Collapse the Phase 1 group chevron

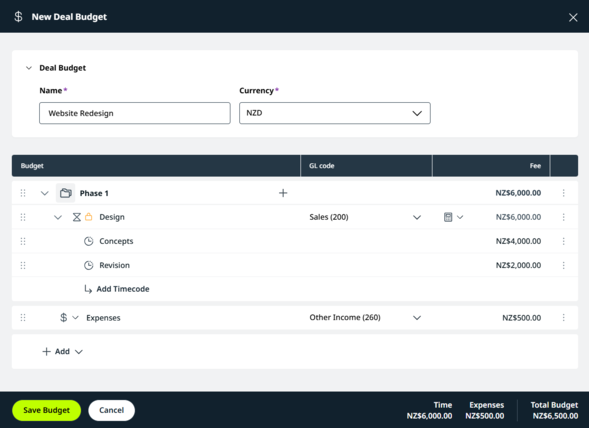[x=44, y=193]
